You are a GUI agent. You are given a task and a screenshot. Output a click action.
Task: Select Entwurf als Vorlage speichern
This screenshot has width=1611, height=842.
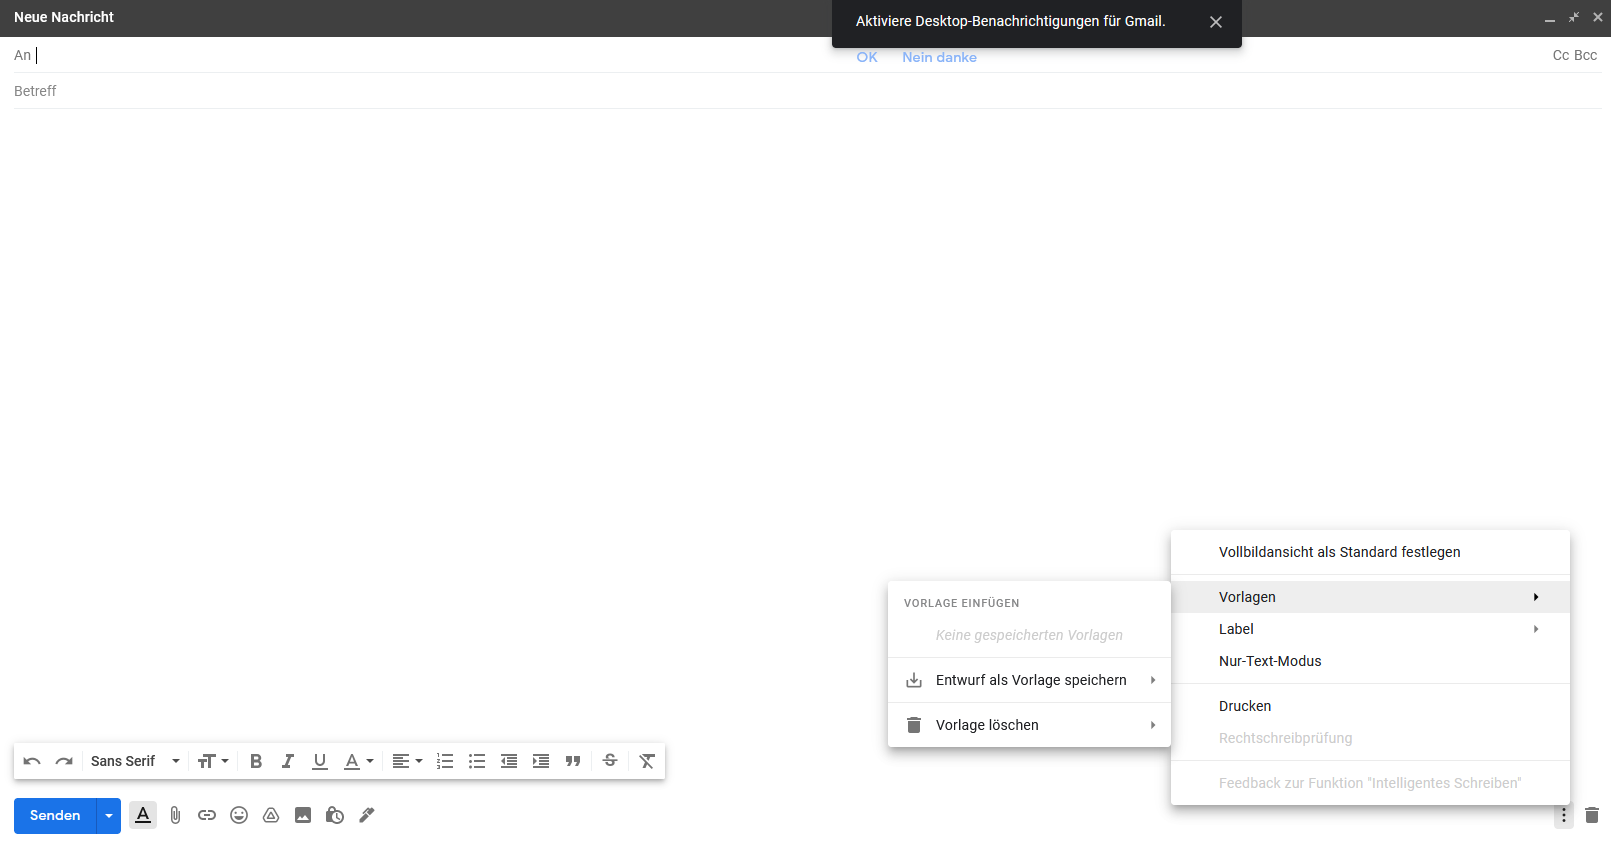click(x=1029, y=680)
